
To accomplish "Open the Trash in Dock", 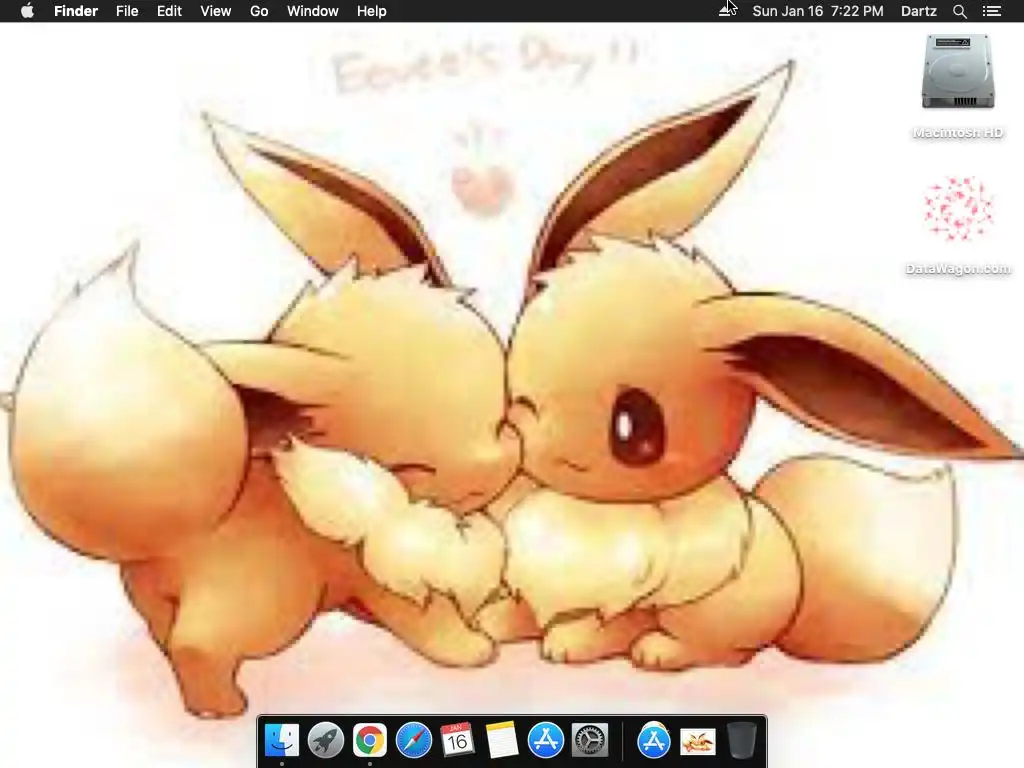I will click(x=742, y=740).
